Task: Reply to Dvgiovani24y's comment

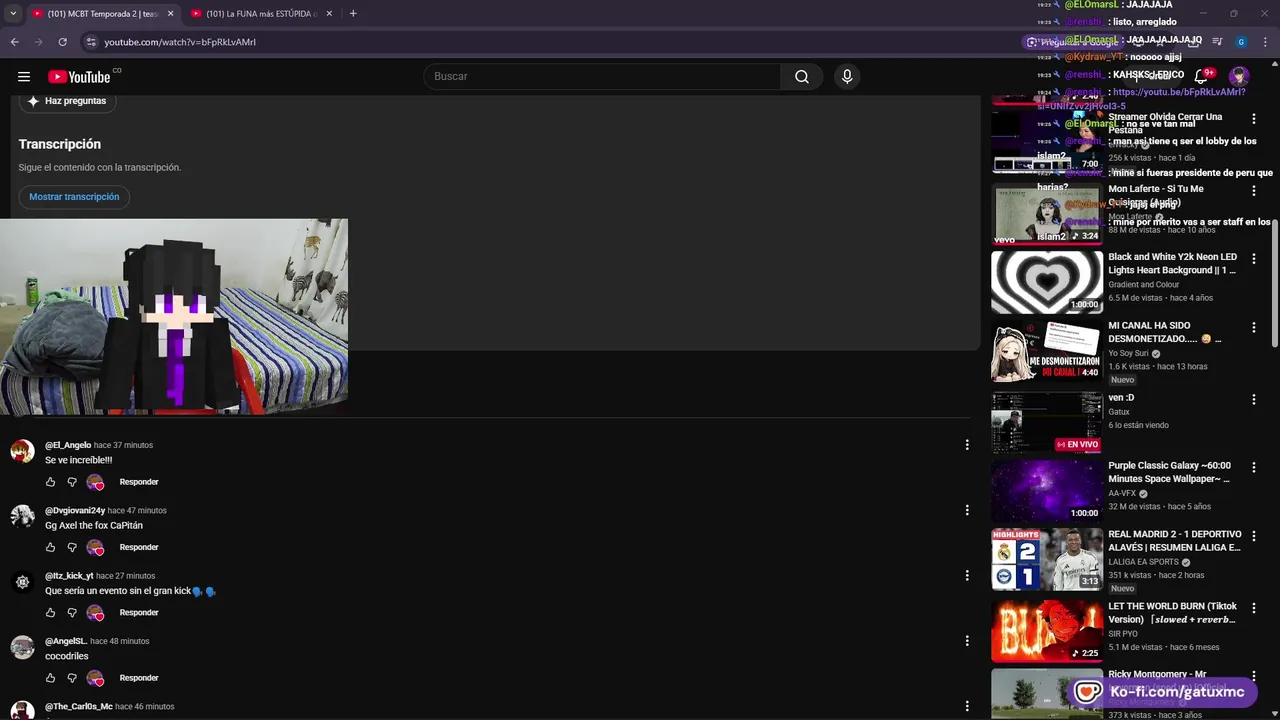Action: tap(139, 547)
